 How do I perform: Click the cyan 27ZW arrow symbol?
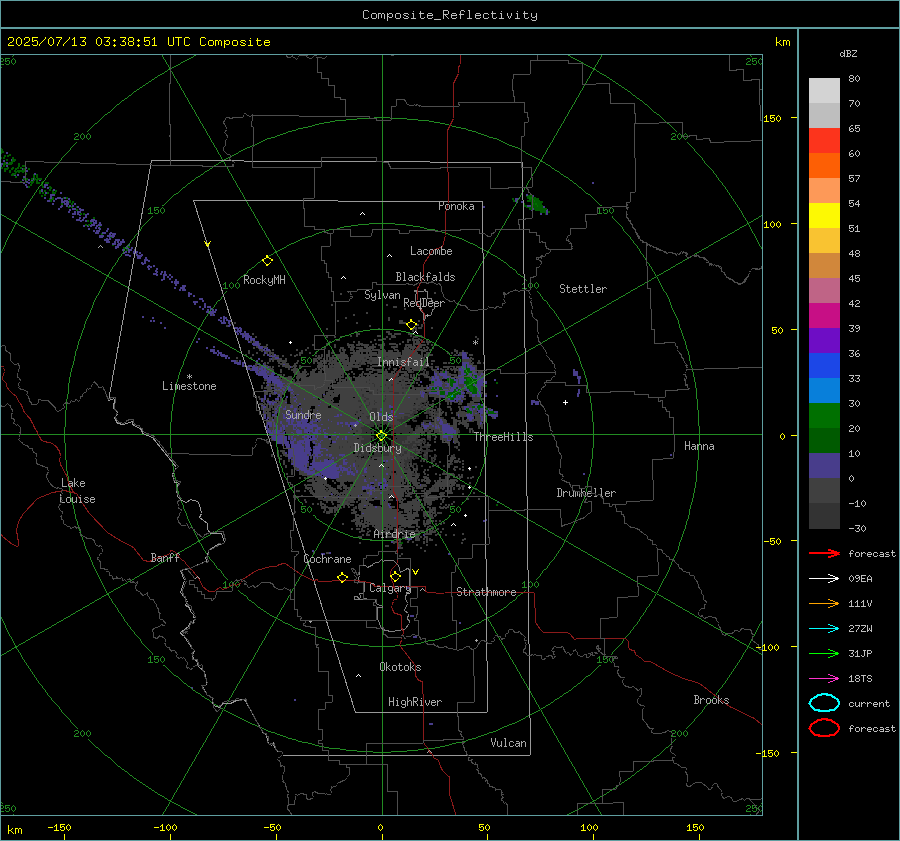click(824, 629)
